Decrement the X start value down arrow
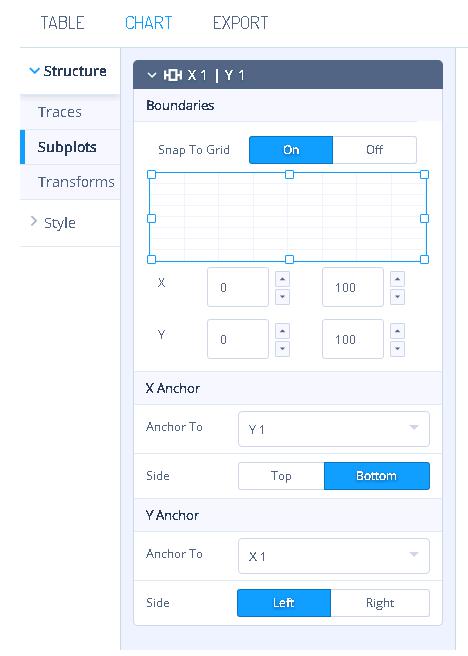Image resolution: width=468 pixels, height=656 pixels. tap(282, 297)
